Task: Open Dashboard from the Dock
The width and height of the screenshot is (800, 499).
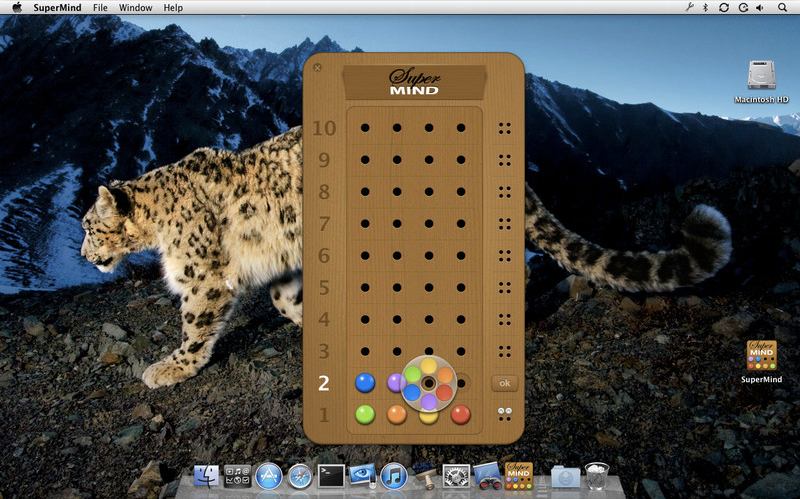Action: point(237,477)
